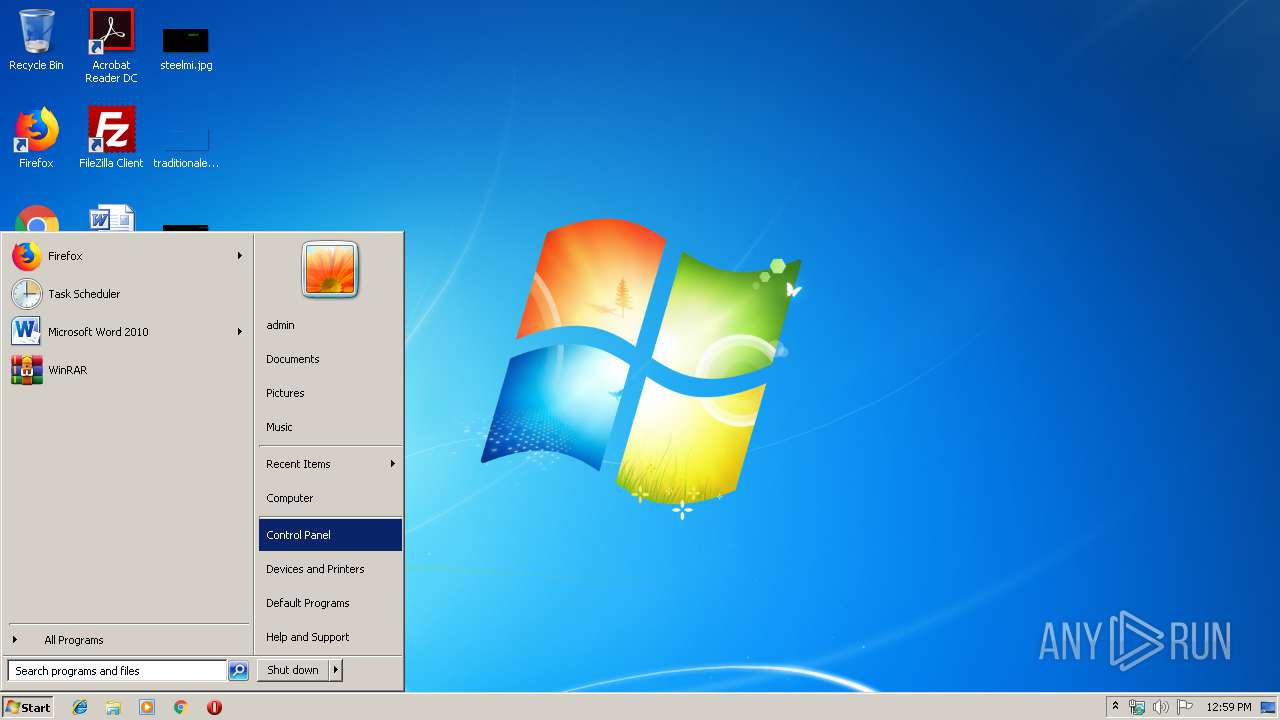Image resolution: width=1280 pixels, height=720 pixels.
Task: Expand the Recent Items submenu
Action: pos(330,464)
